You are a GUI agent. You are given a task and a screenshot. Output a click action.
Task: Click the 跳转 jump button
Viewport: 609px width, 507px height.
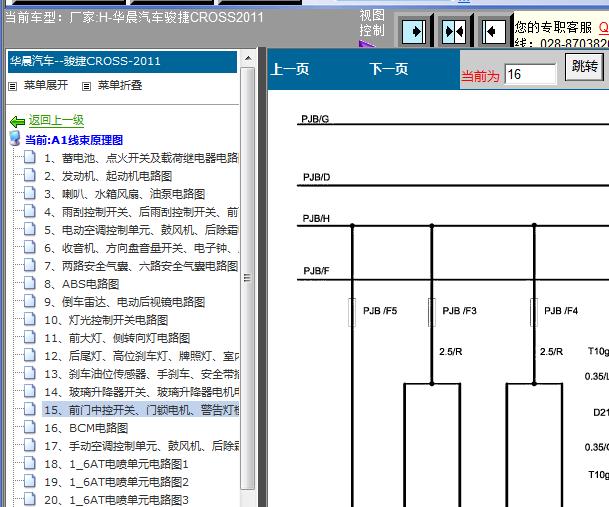point(584,67)
